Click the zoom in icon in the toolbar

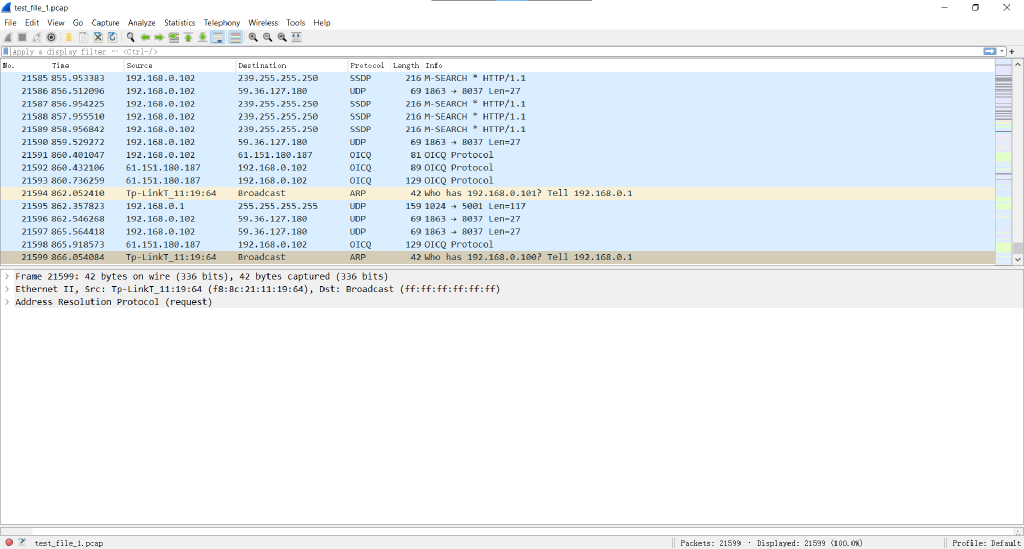(253, 37)
